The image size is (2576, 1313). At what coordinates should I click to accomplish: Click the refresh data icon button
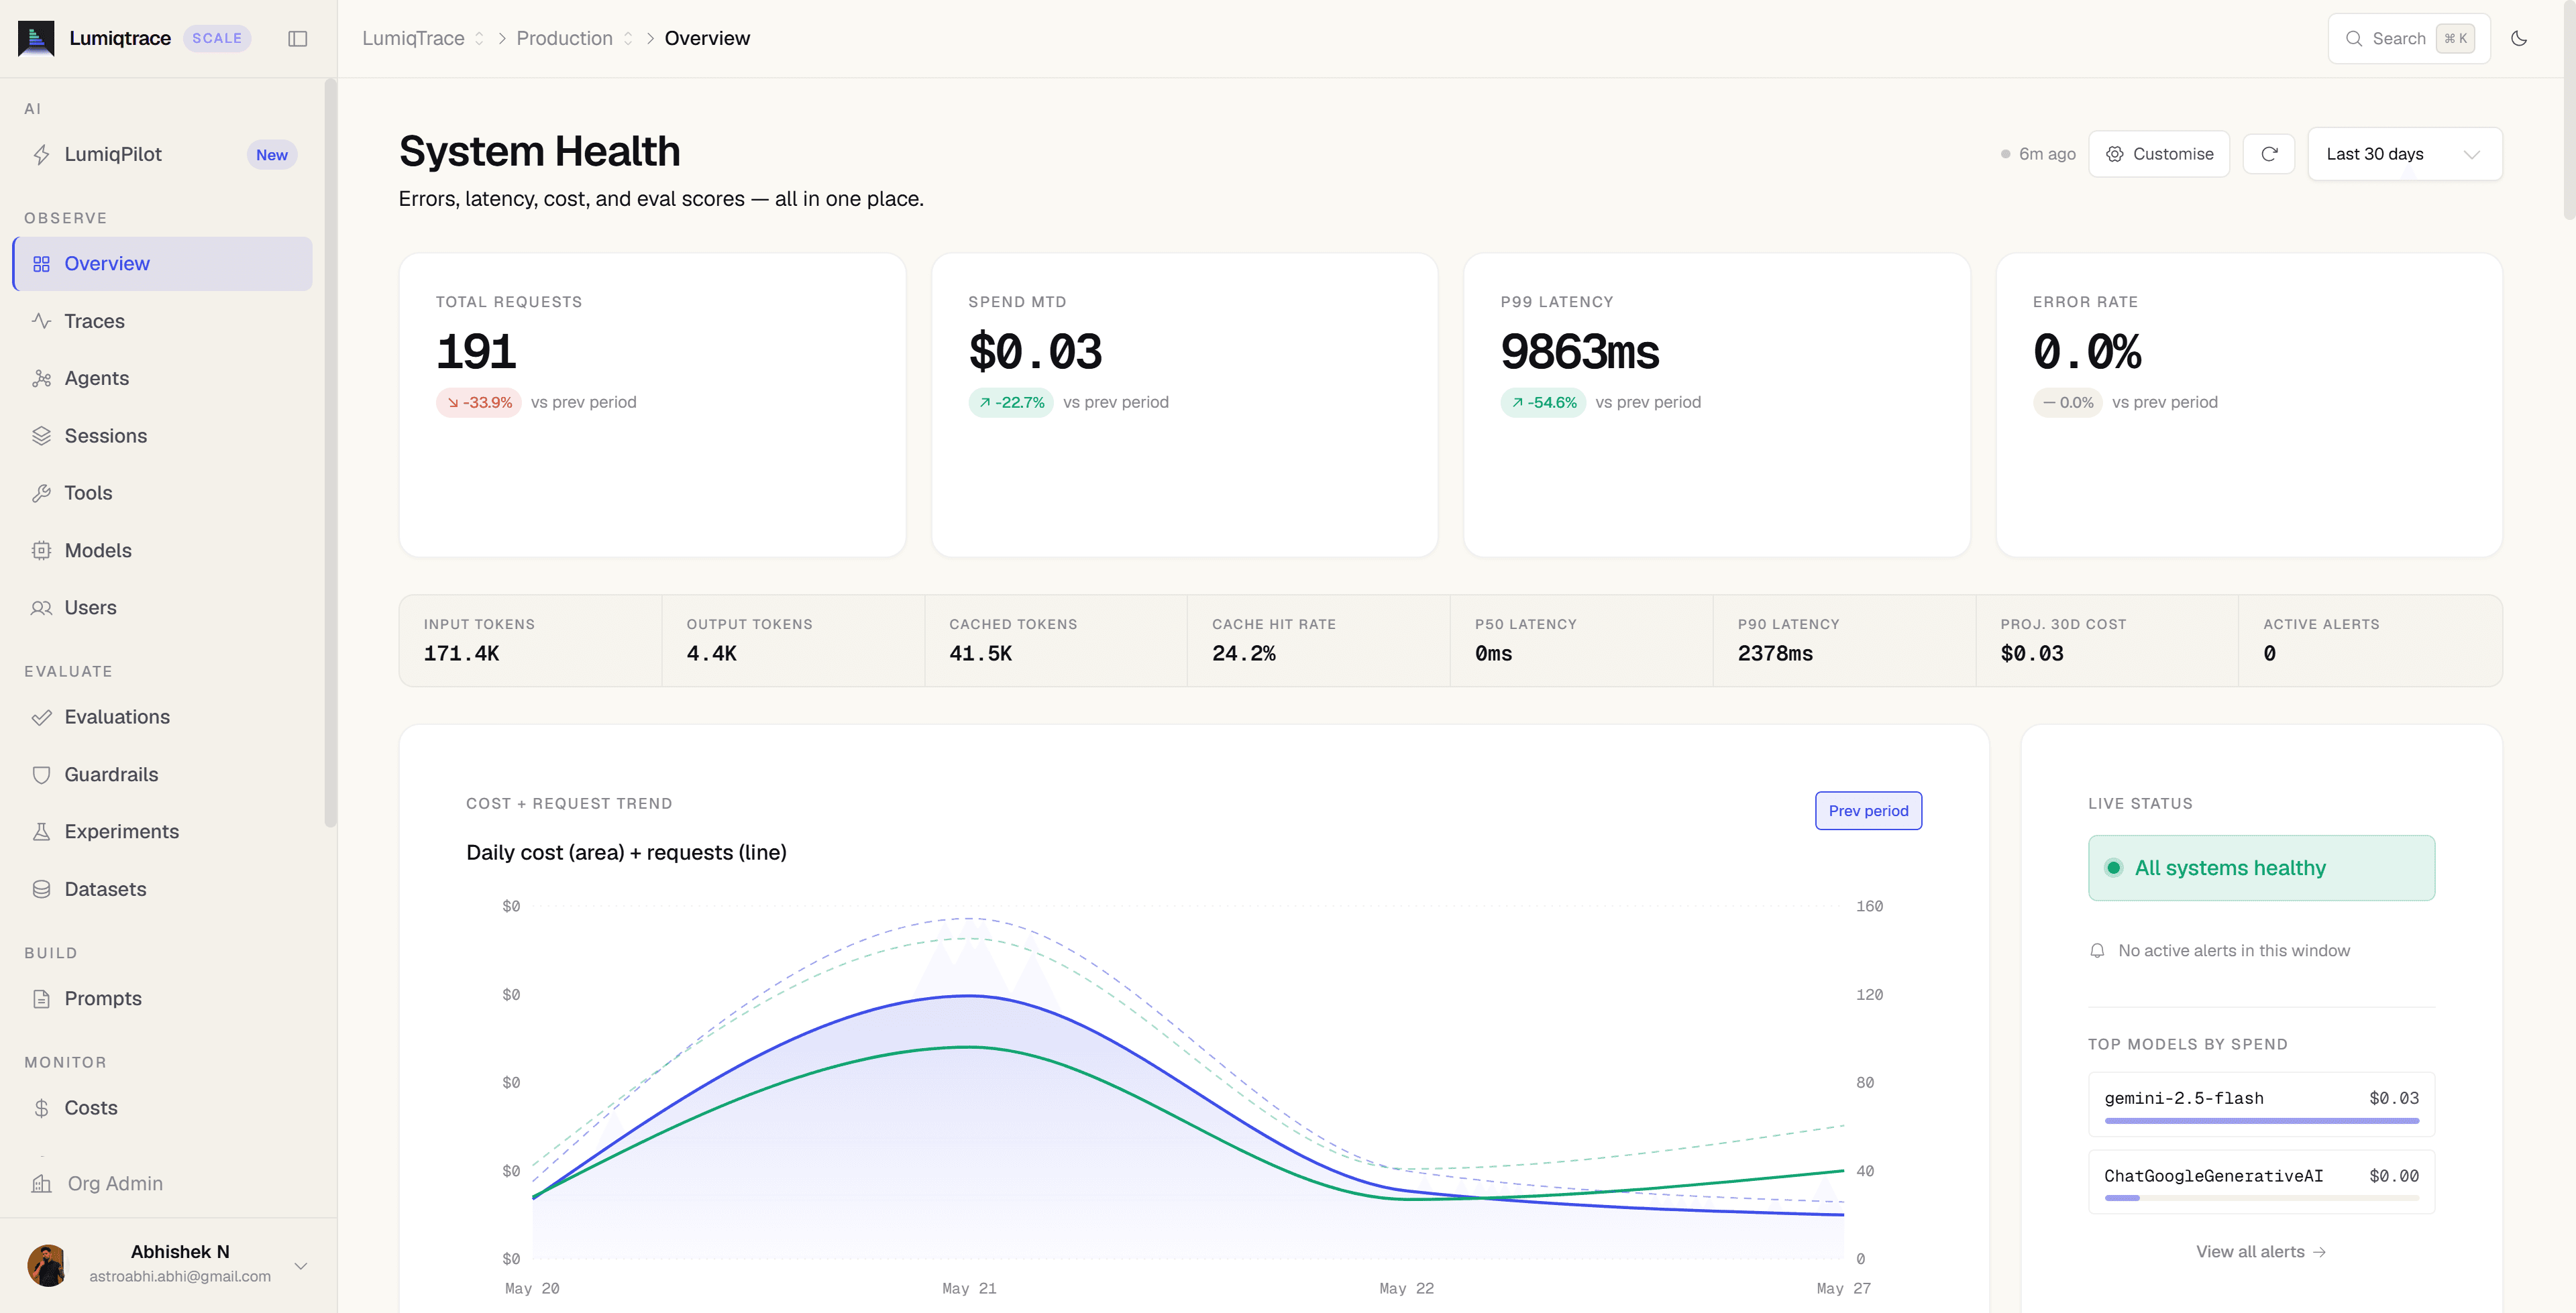2268,154
